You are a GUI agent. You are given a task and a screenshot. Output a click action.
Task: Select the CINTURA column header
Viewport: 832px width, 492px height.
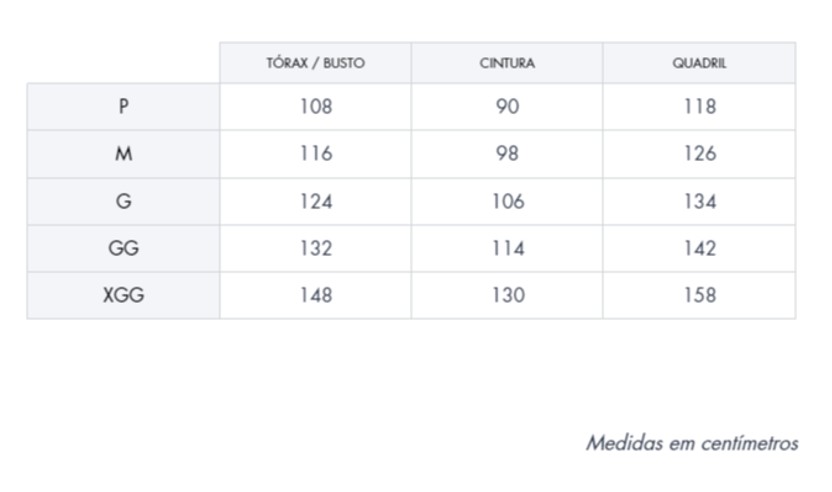(507, 63)
